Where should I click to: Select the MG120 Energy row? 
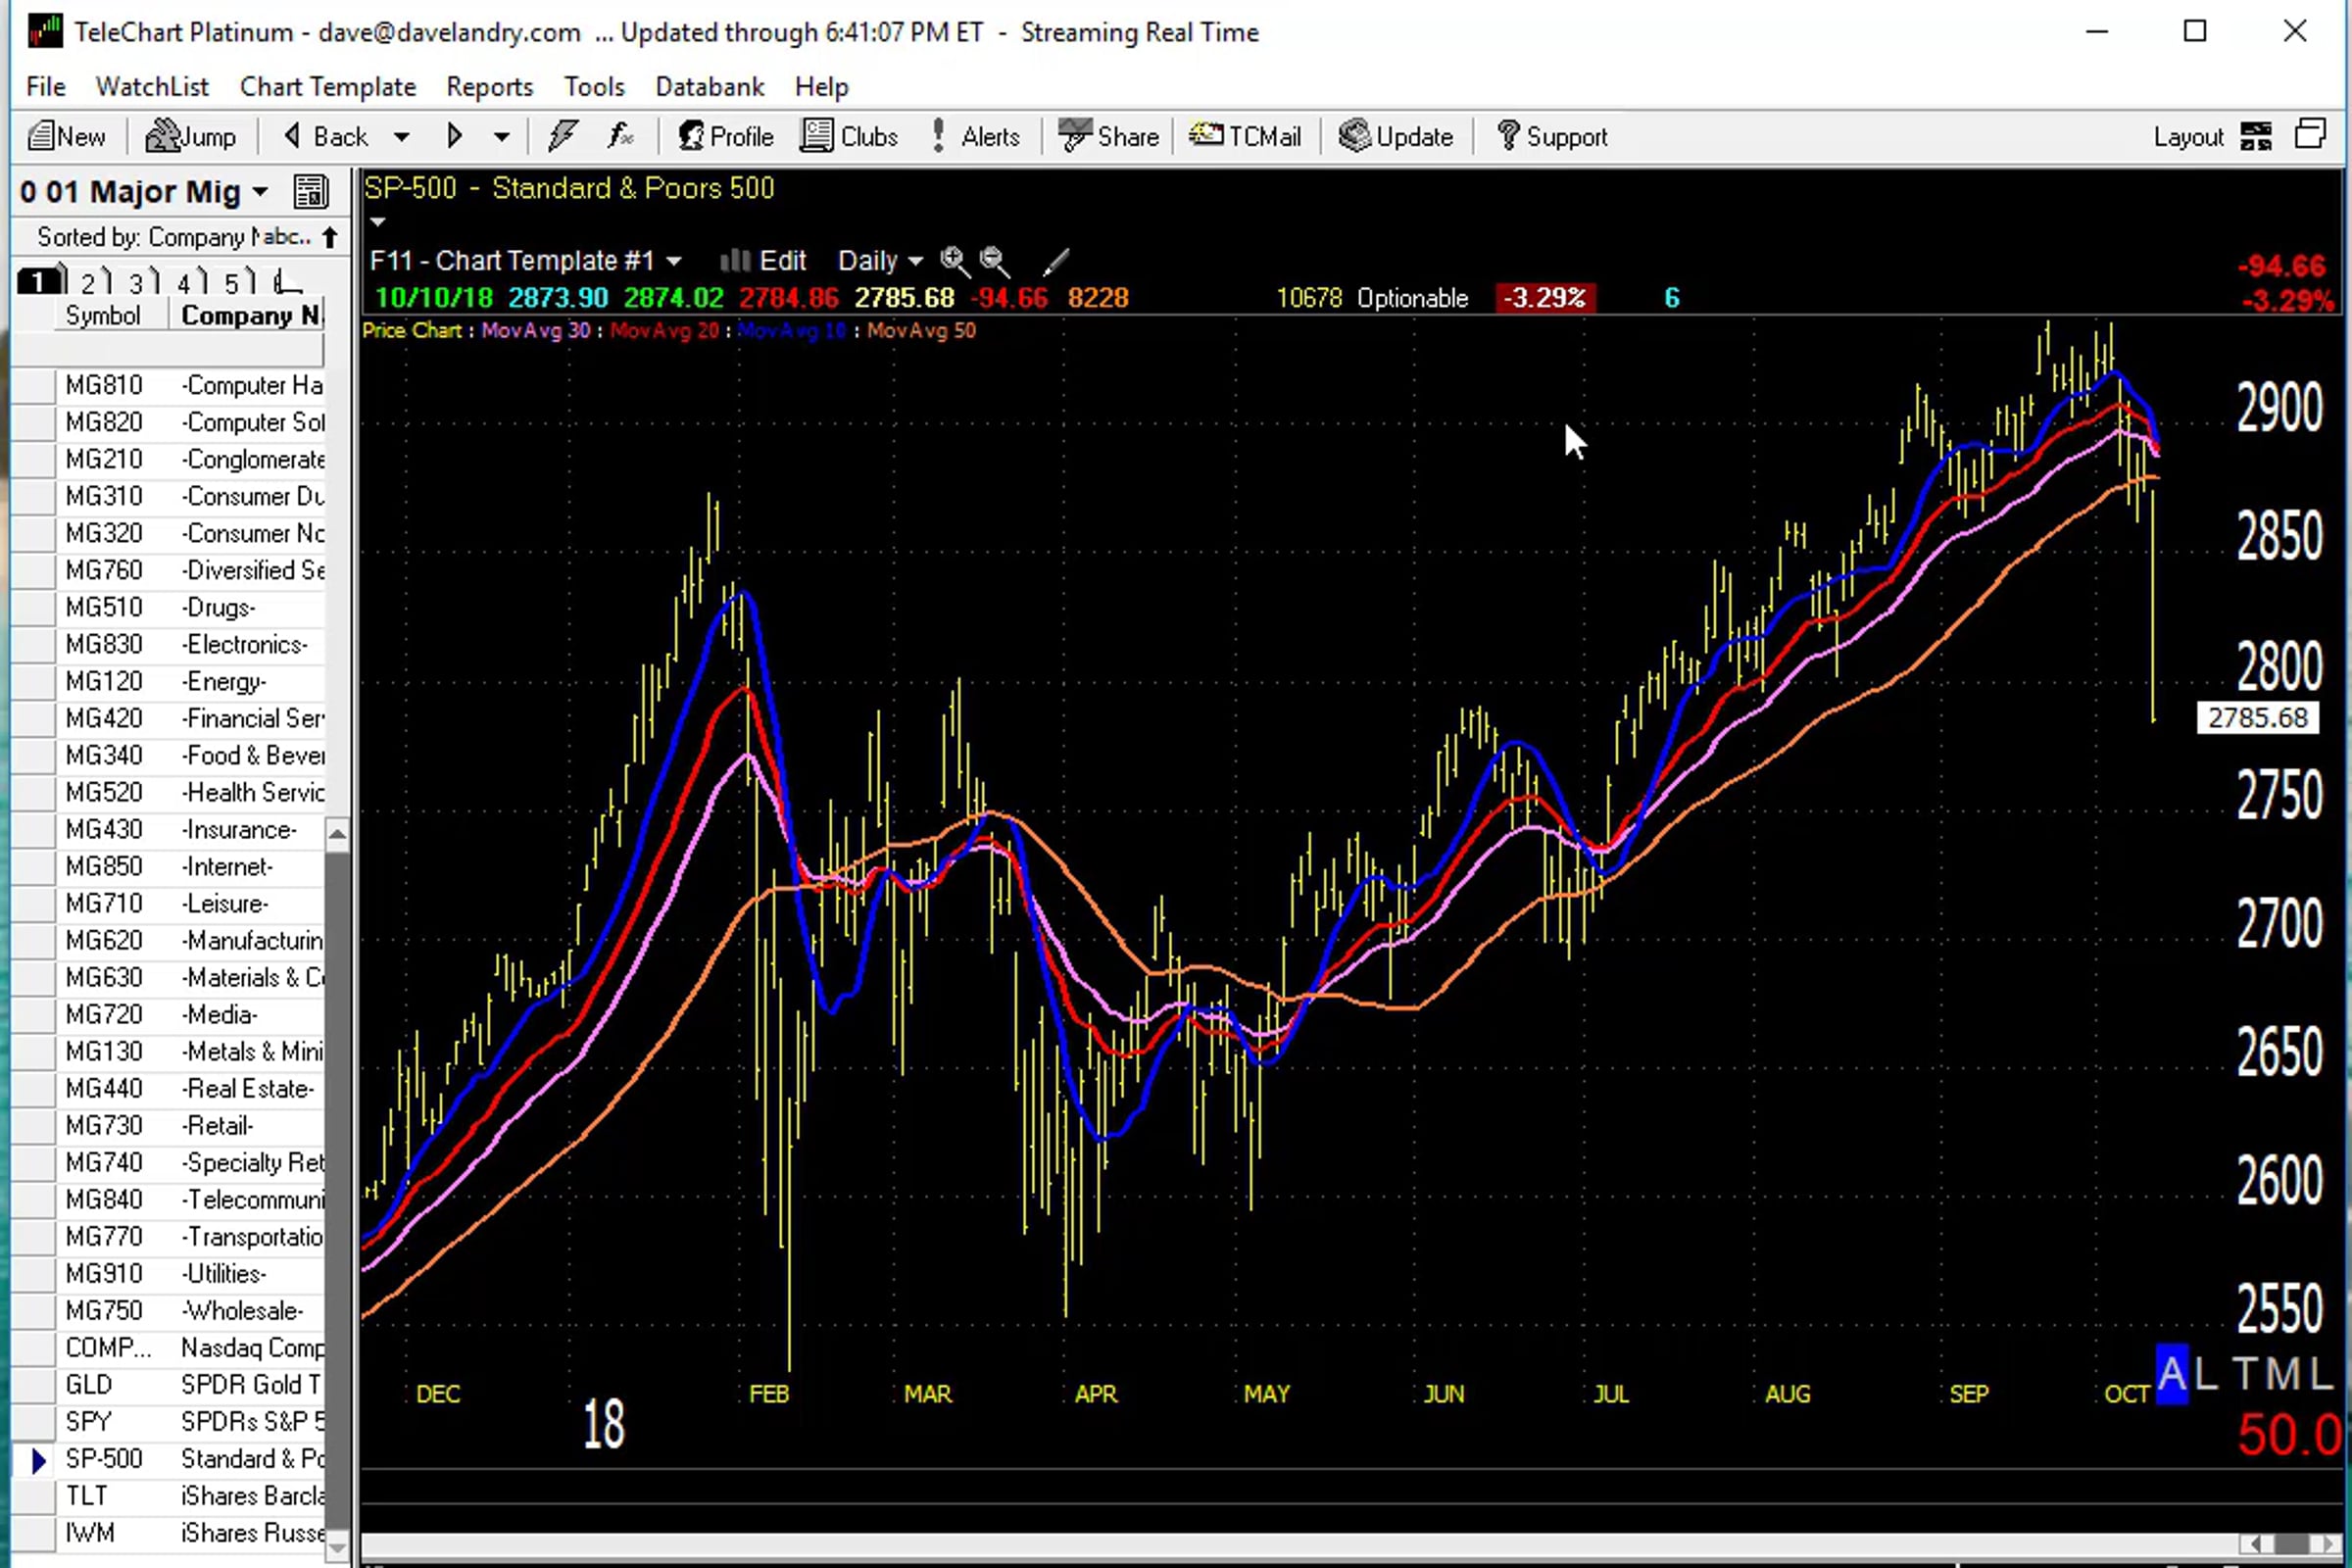click(x=169, y=682)
